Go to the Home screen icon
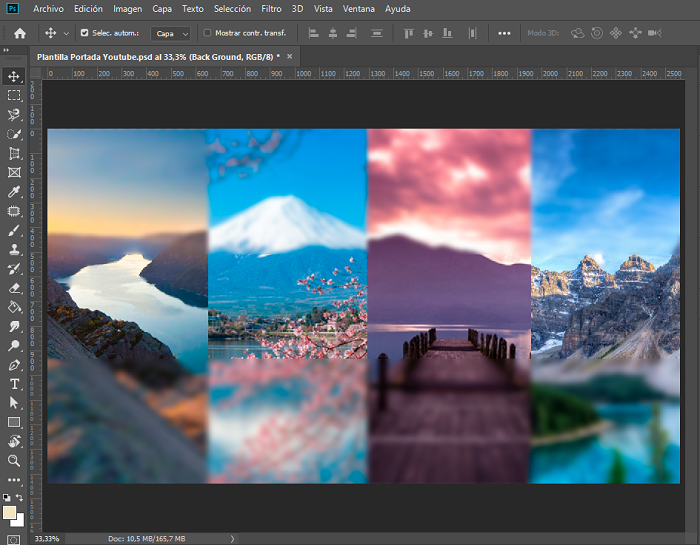 coord(20,33)
